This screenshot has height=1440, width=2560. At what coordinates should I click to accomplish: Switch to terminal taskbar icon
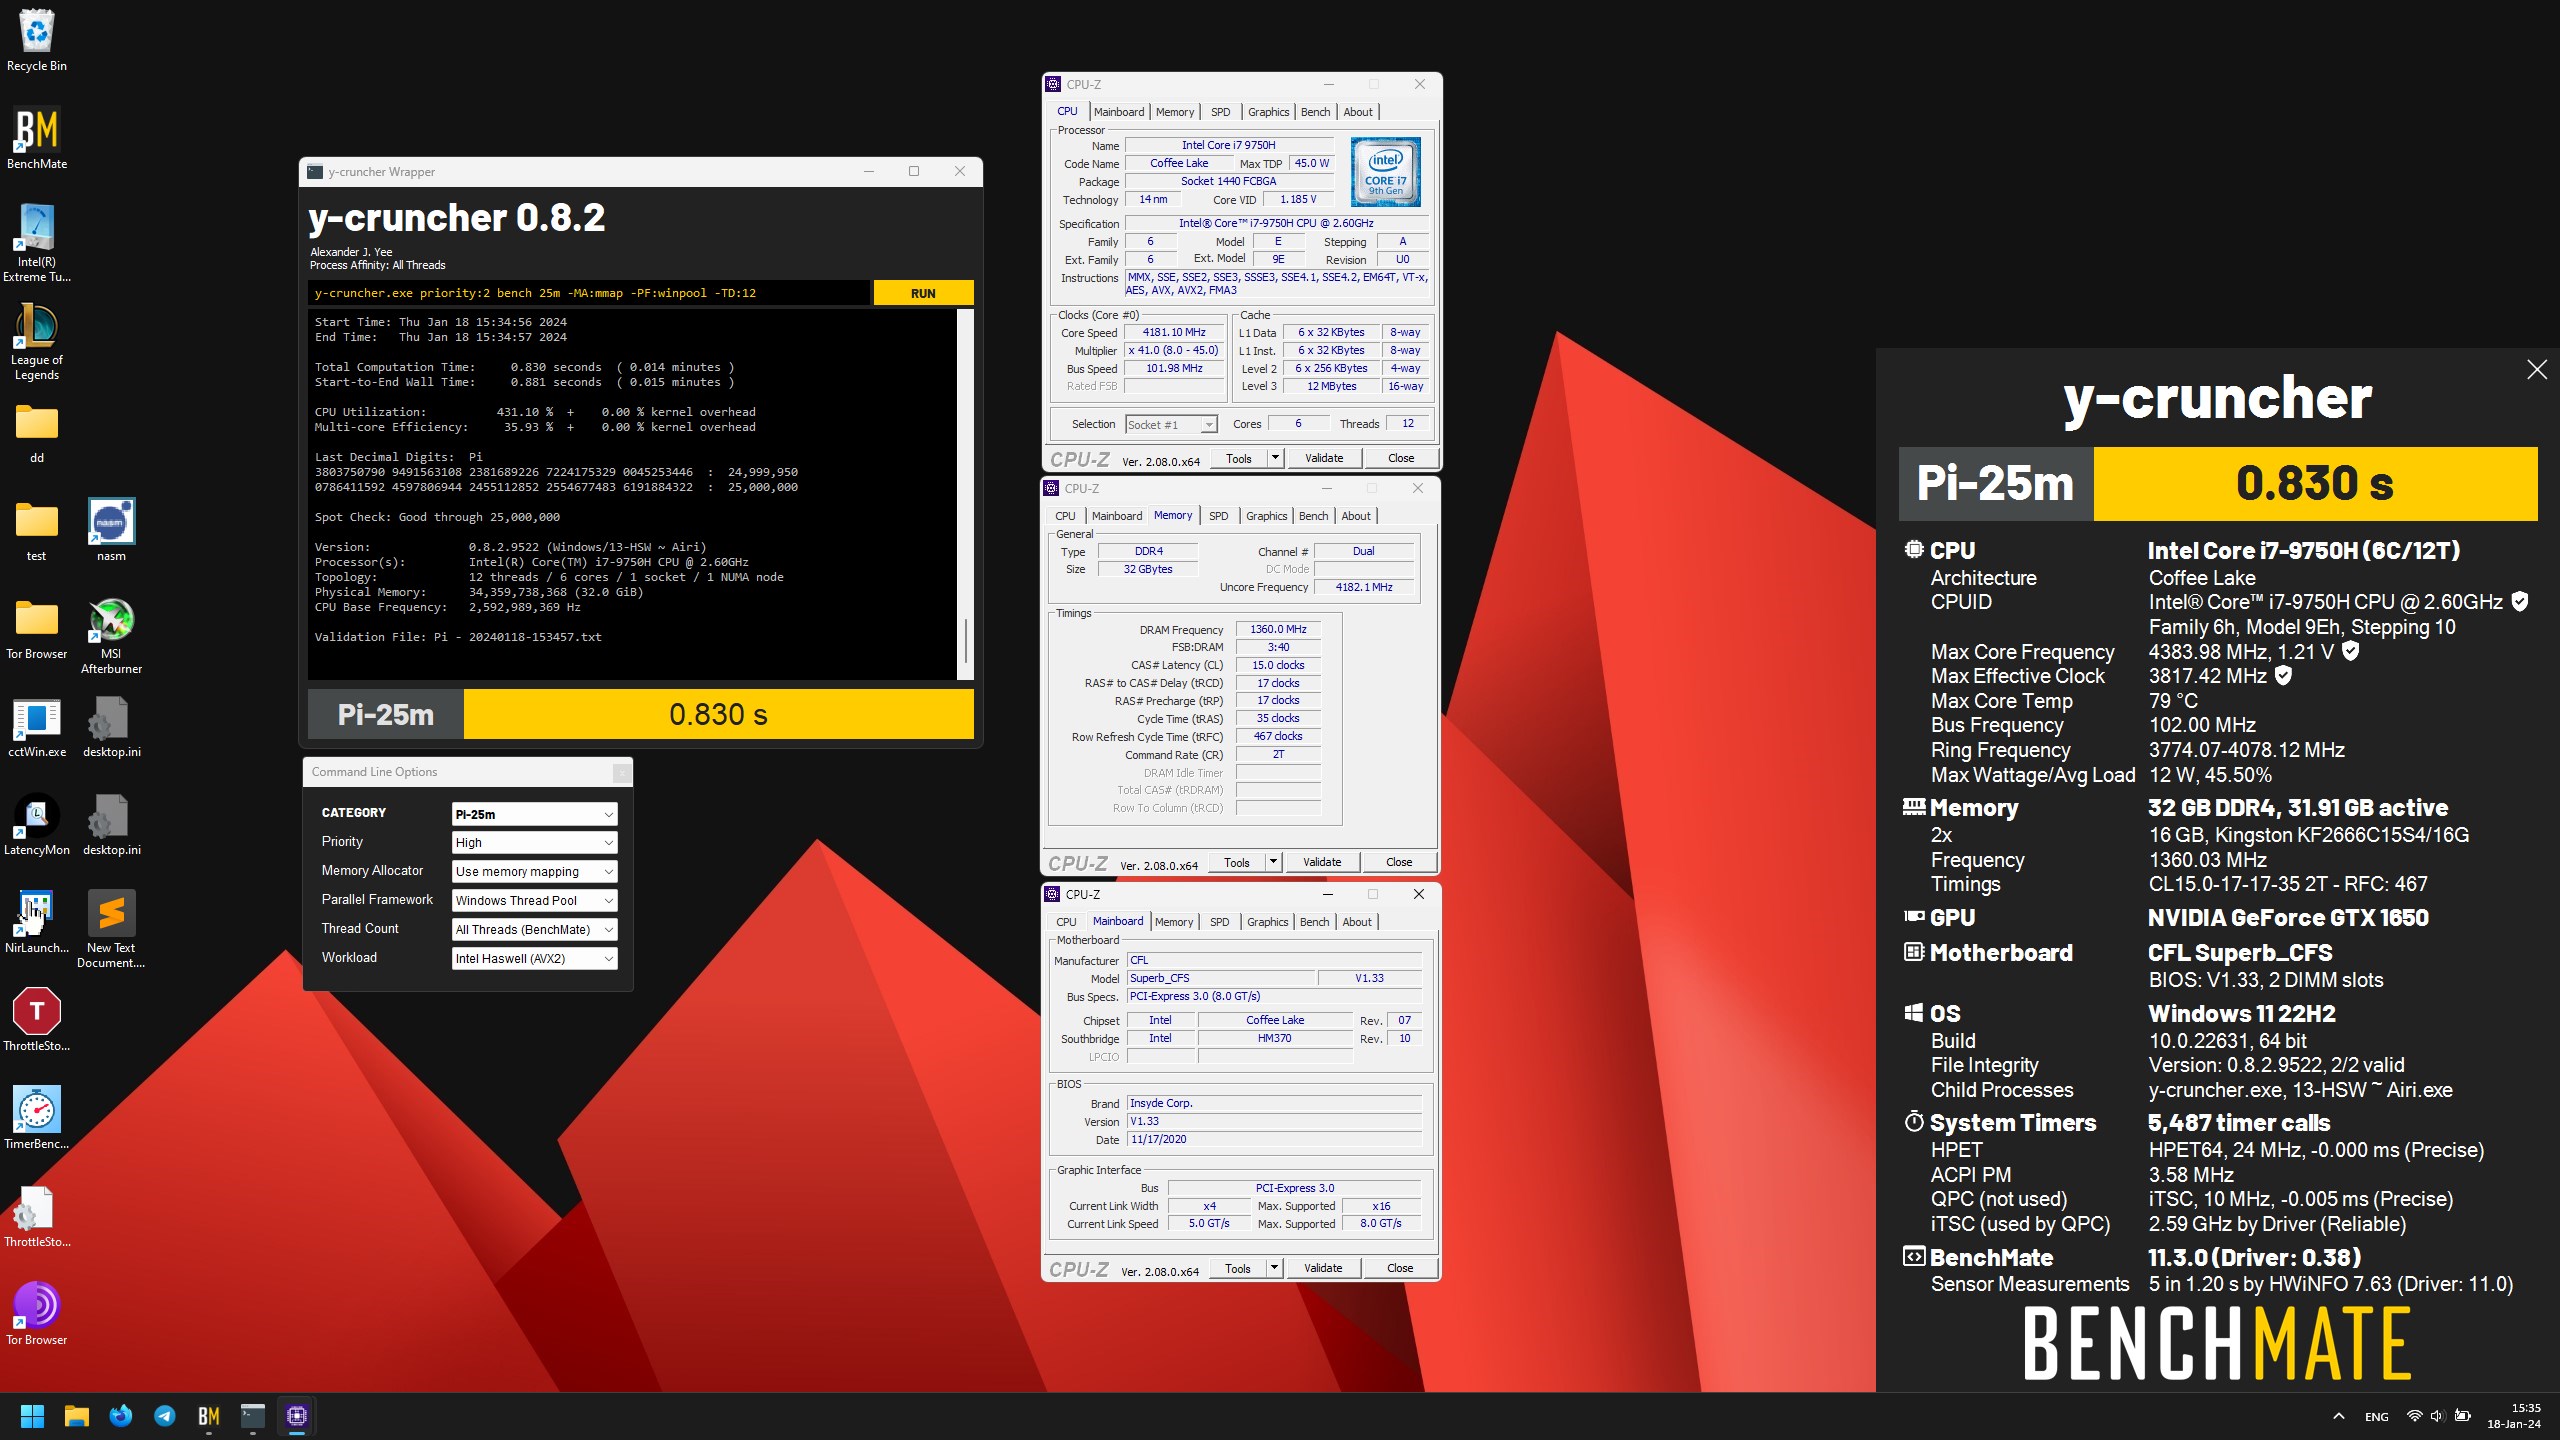[252, 1416]
